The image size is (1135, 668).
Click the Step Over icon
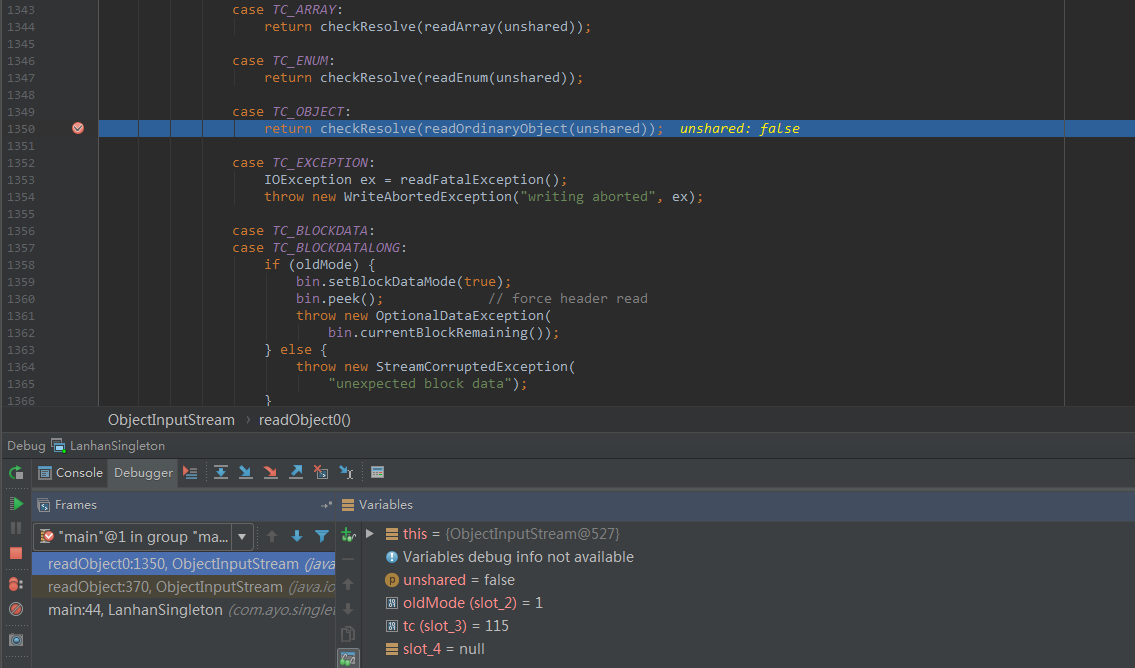(x=221, y=473)
